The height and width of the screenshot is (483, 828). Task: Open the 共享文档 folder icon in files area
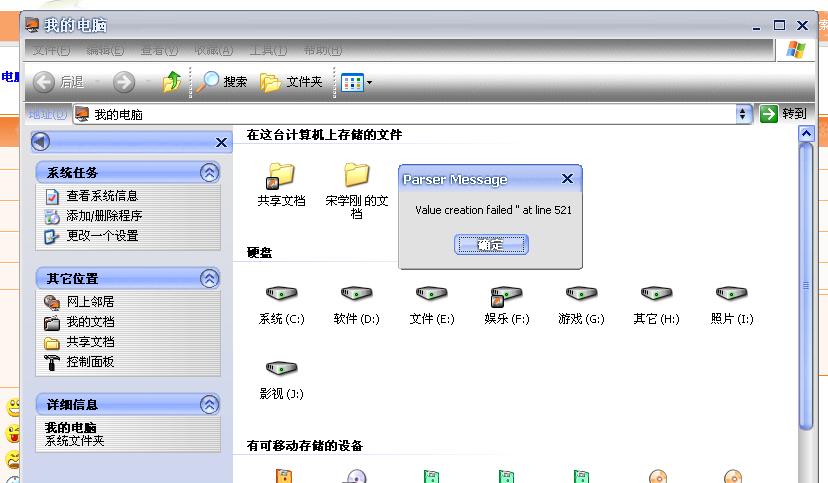pyautogui.click(x=281, y=175)
